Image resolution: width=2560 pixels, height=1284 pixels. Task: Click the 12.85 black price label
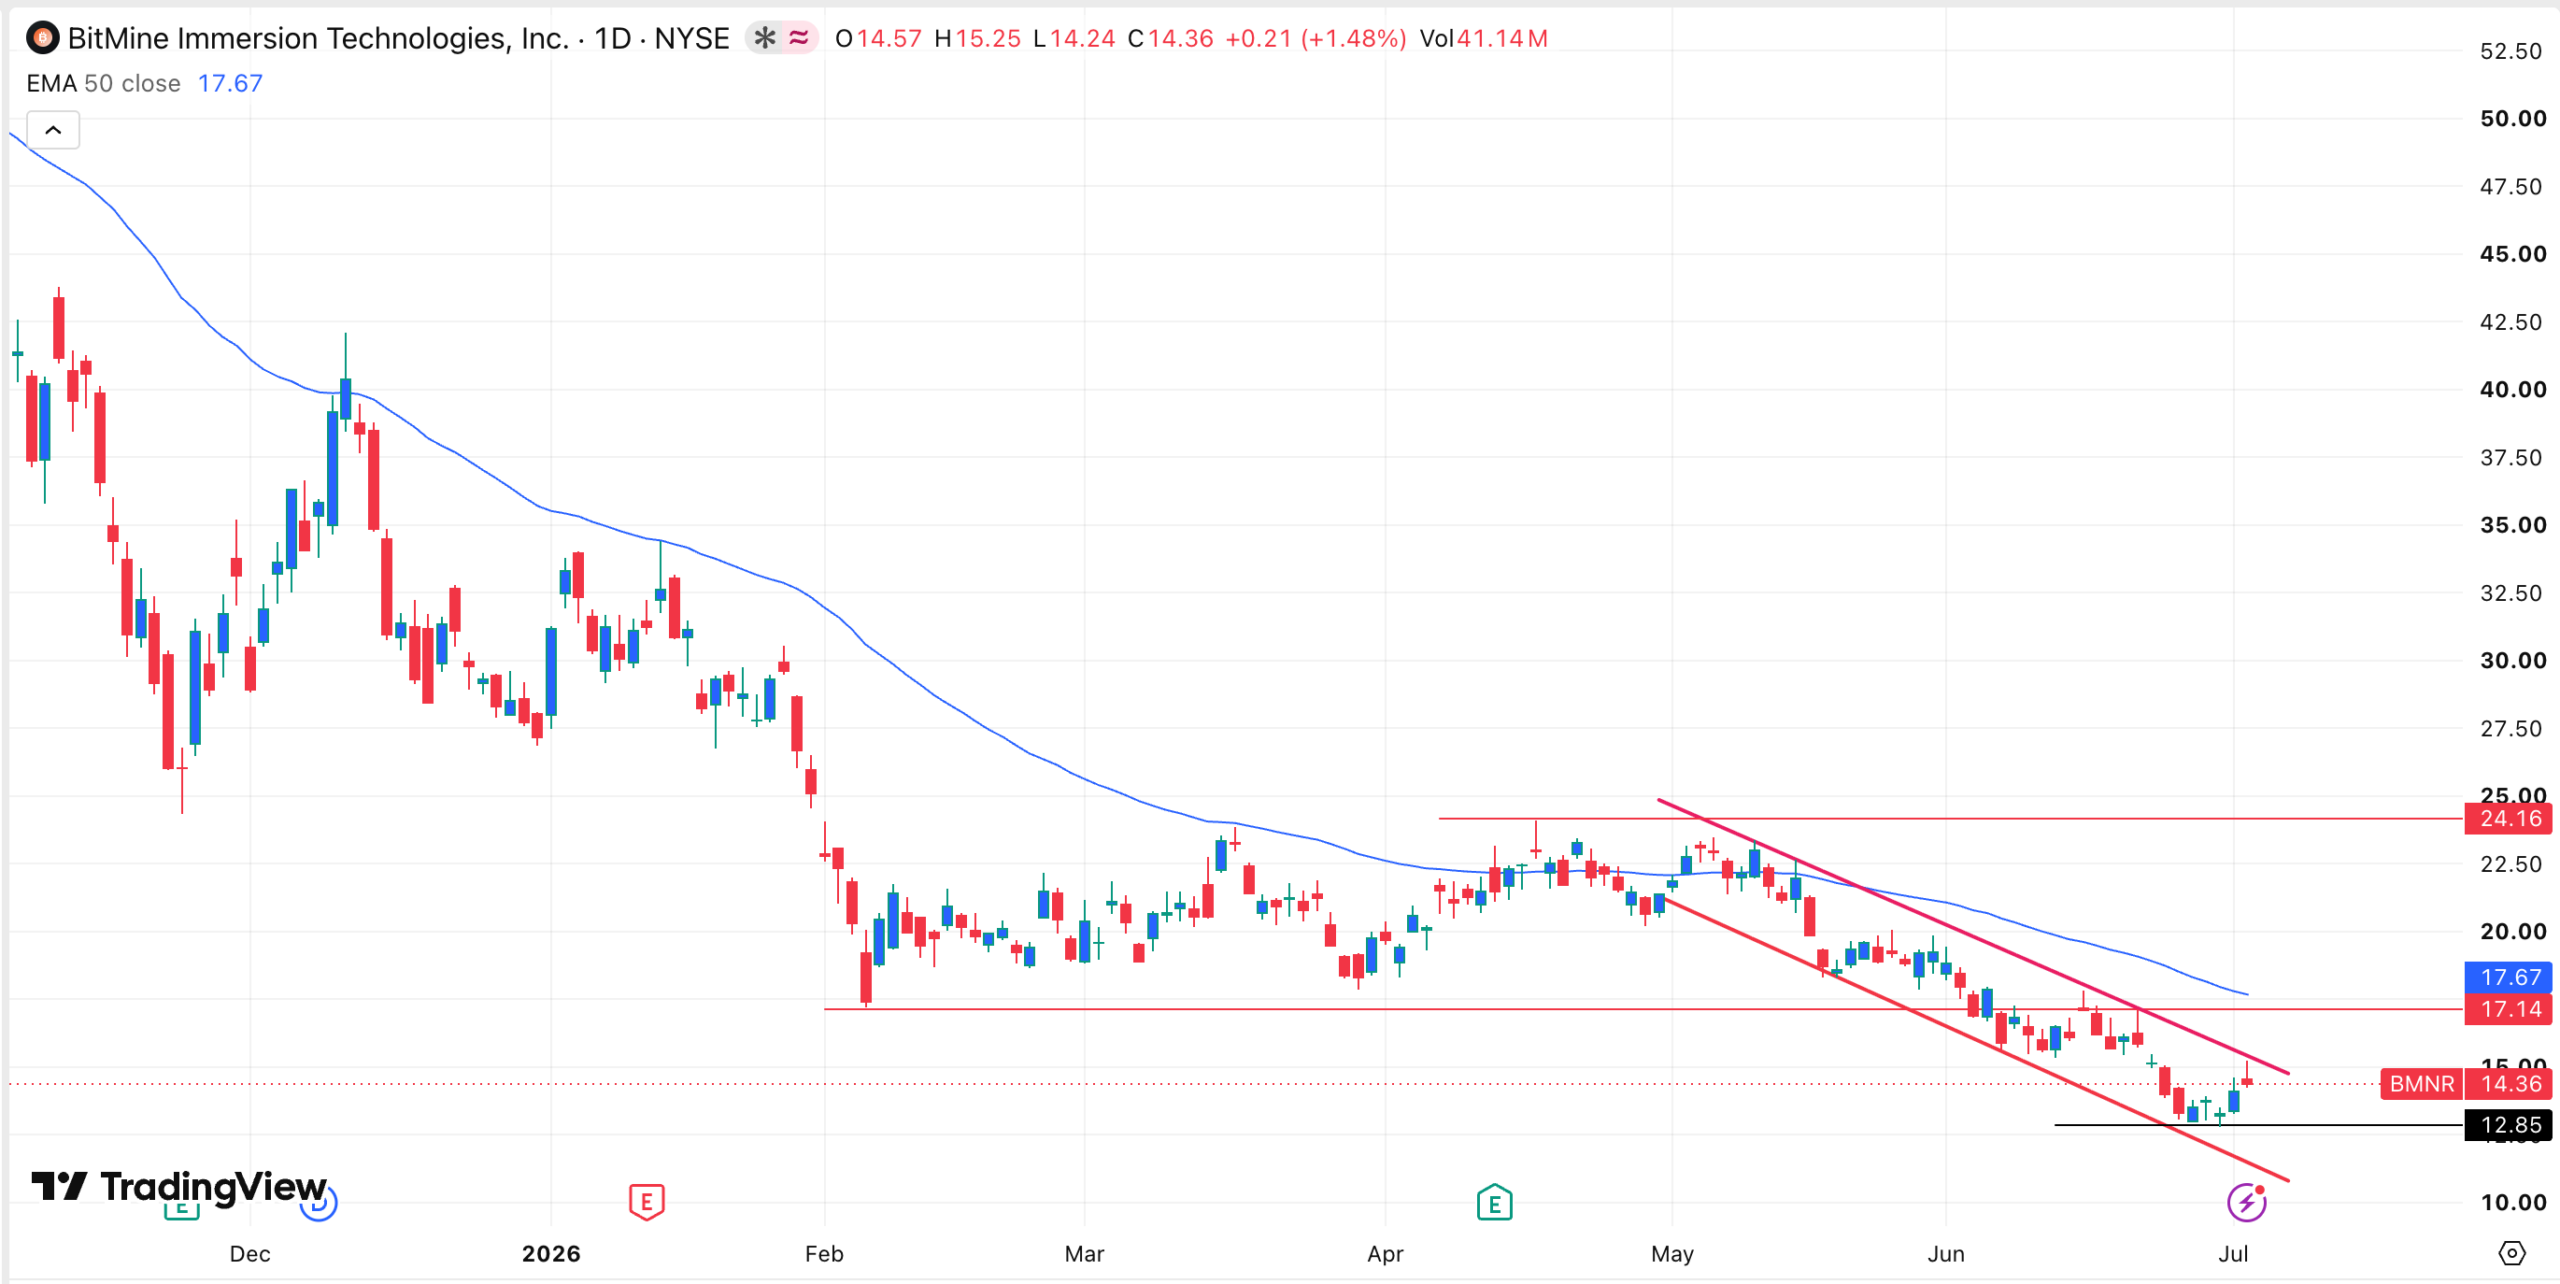2509,1124
